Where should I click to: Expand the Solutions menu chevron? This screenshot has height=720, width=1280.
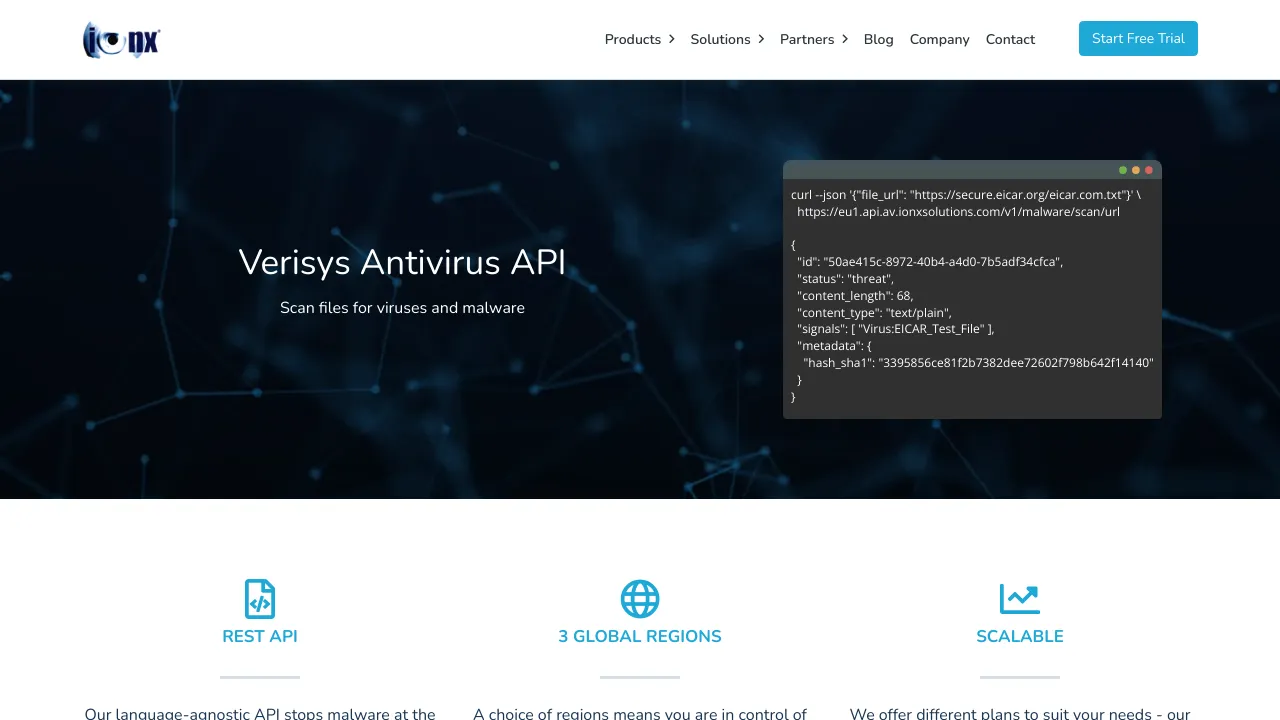pyautogui.click(x=761, y=39)
